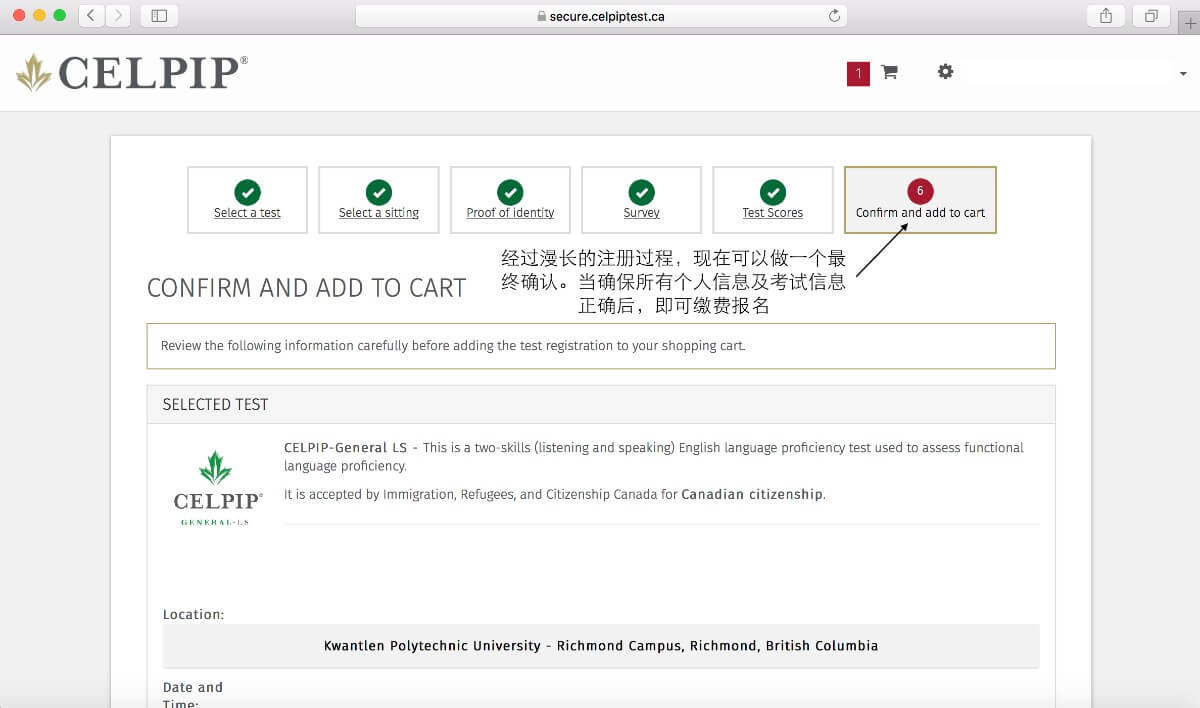This screenshot has height=708, width=1200.
Task: Click the CELPIP-General LS description text
Action: 654,457
